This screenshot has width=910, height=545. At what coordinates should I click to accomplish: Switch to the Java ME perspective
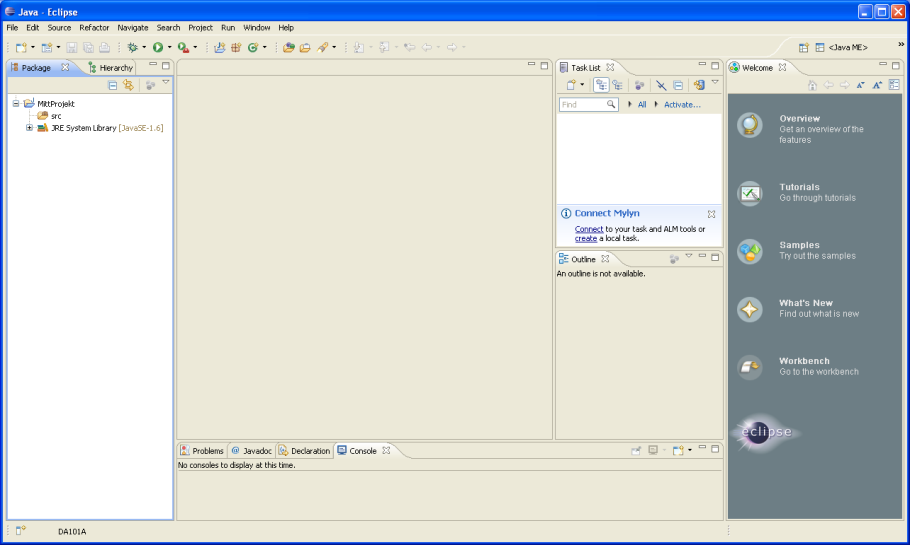(x=842, y=48)
